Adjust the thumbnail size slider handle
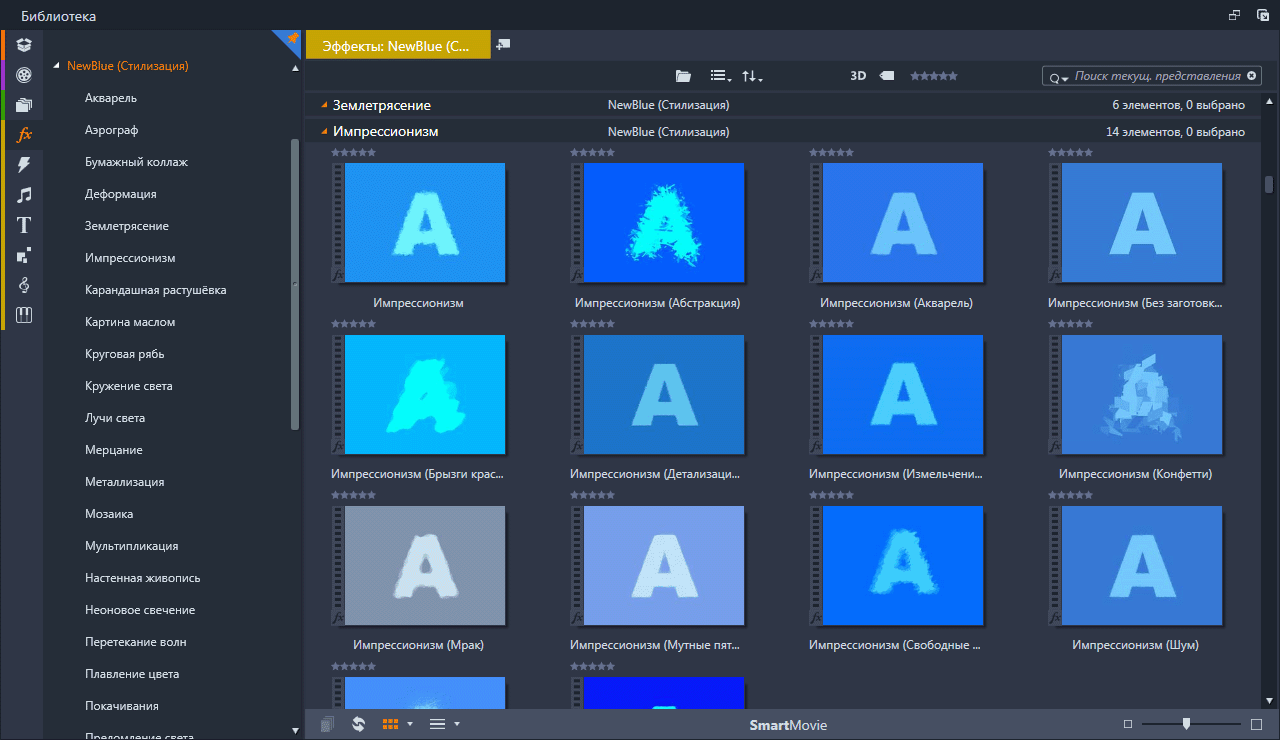This screenshot has width=1280, height=740. click(1186, 723)
